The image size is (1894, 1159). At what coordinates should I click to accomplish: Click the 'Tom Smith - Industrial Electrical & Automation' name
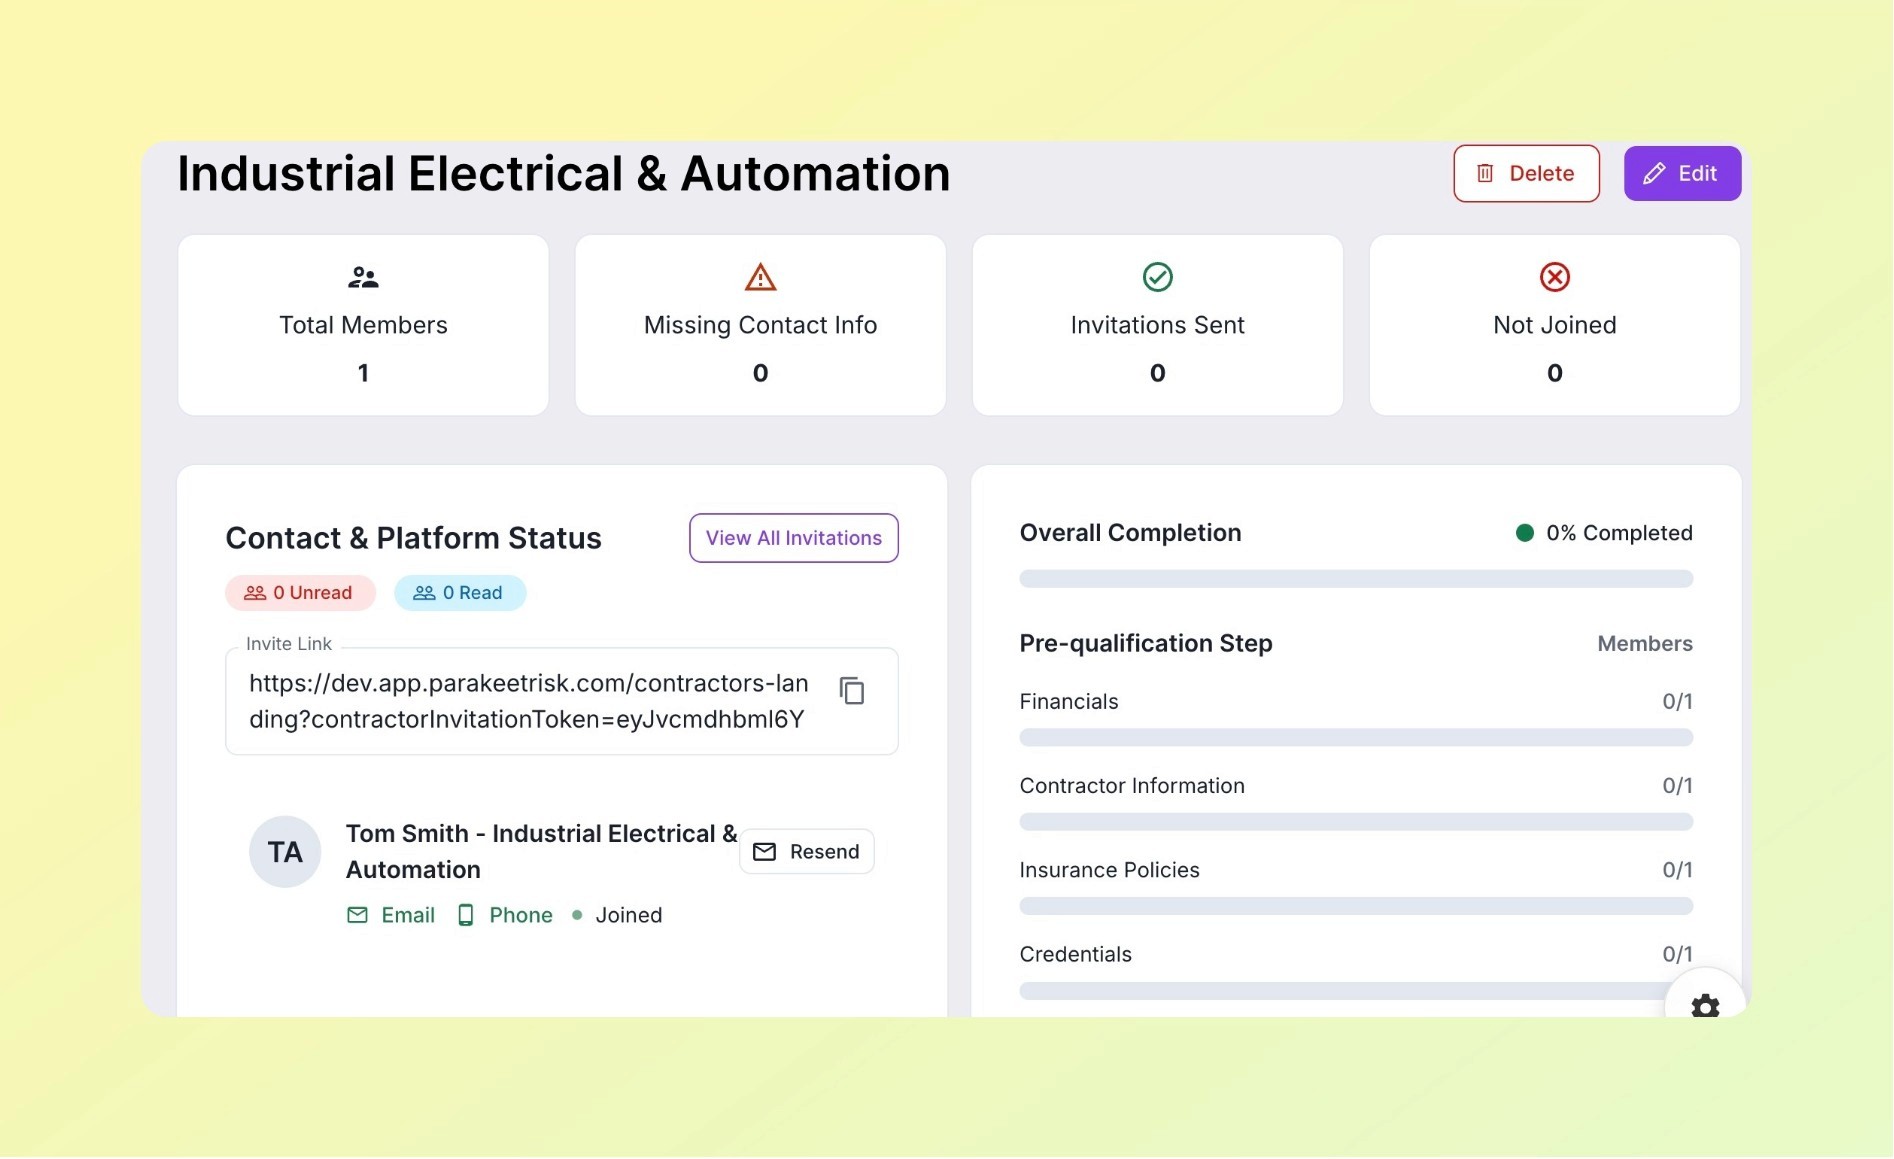click(541, 852)
